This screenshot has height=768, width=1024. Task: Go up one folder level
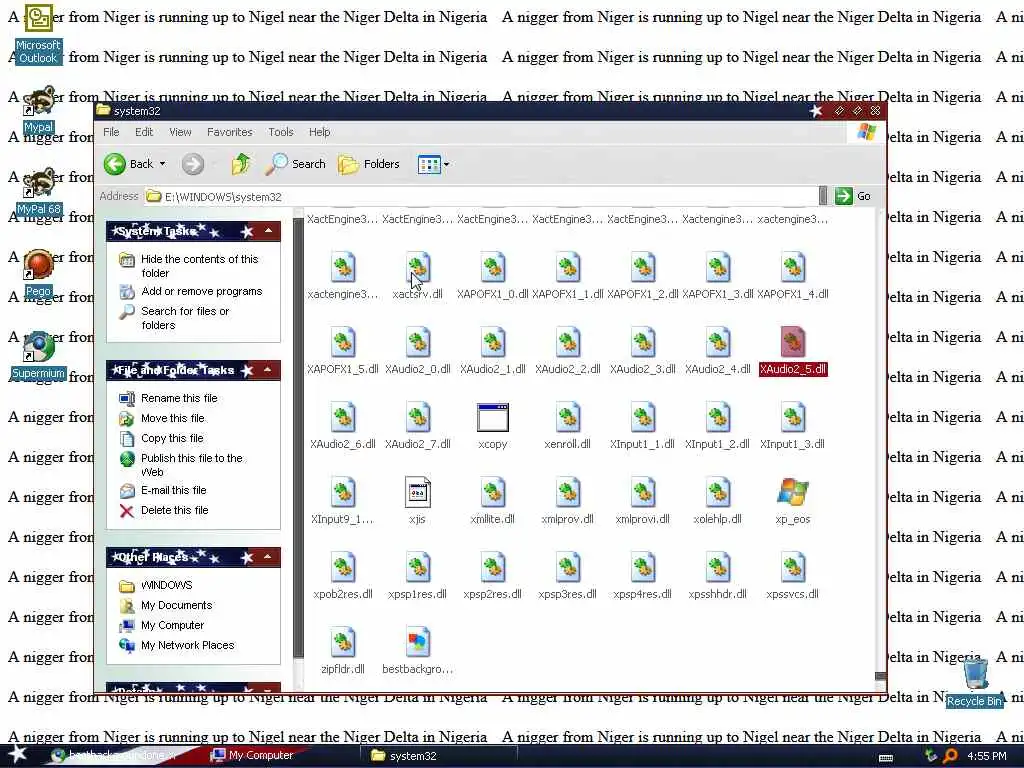click(x=240, y=164)
